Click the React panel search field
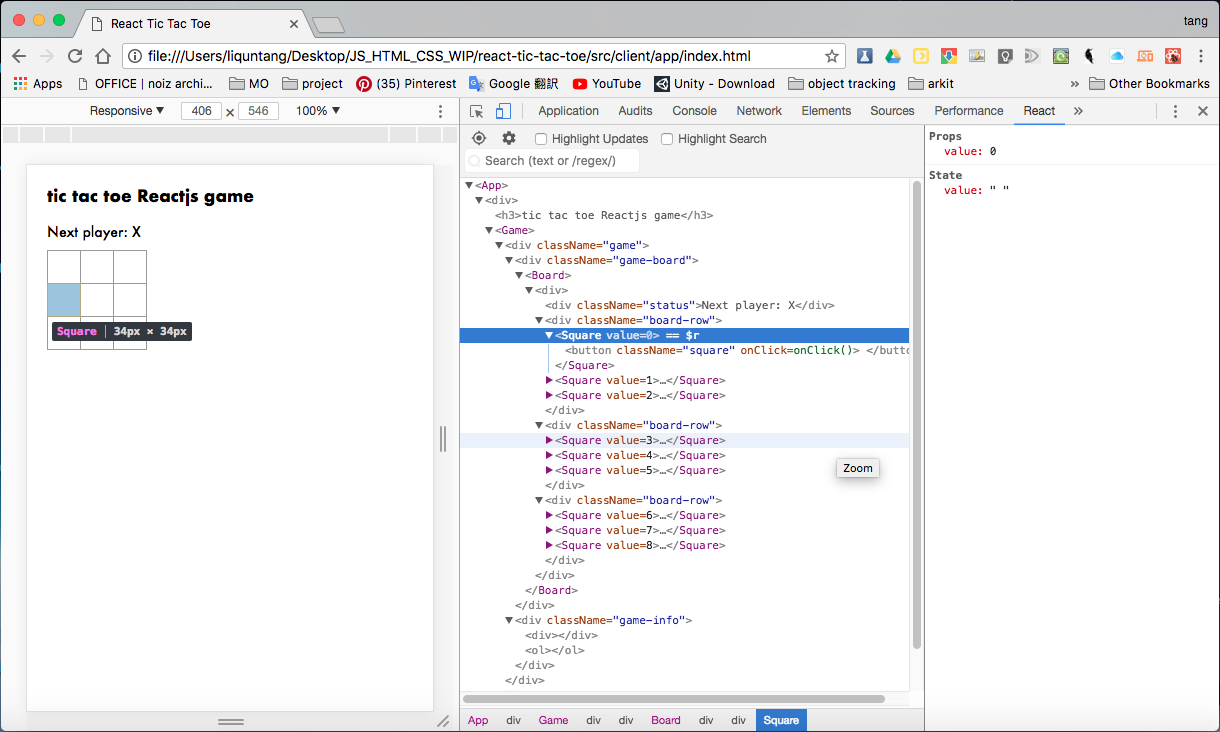Viewport: 1220px width, 732px height. (x=551, y=161)
